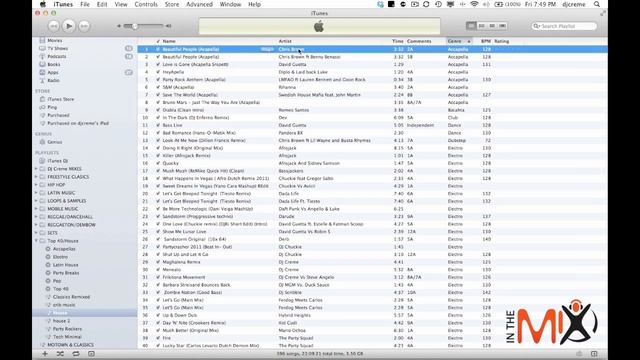Open Ping in sidebar
This screenshot has width=640, height=360.
click(x=52, y=107)
